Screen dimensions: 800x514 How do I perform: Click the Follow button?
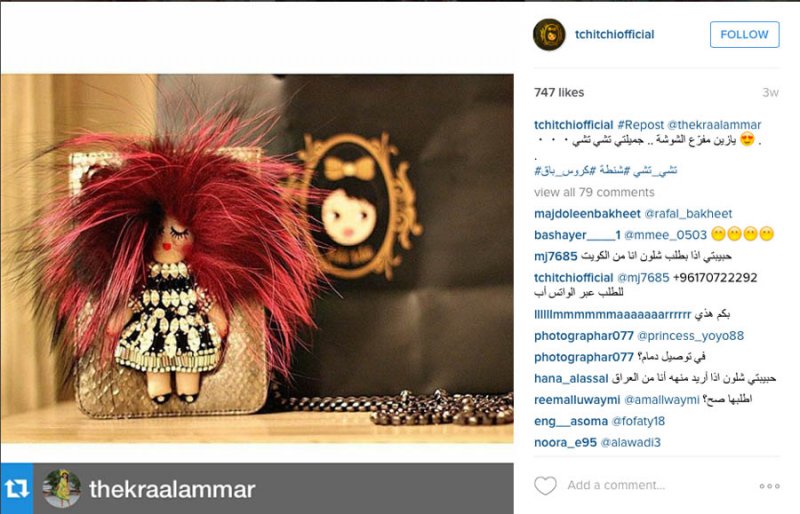click(744, 34)
